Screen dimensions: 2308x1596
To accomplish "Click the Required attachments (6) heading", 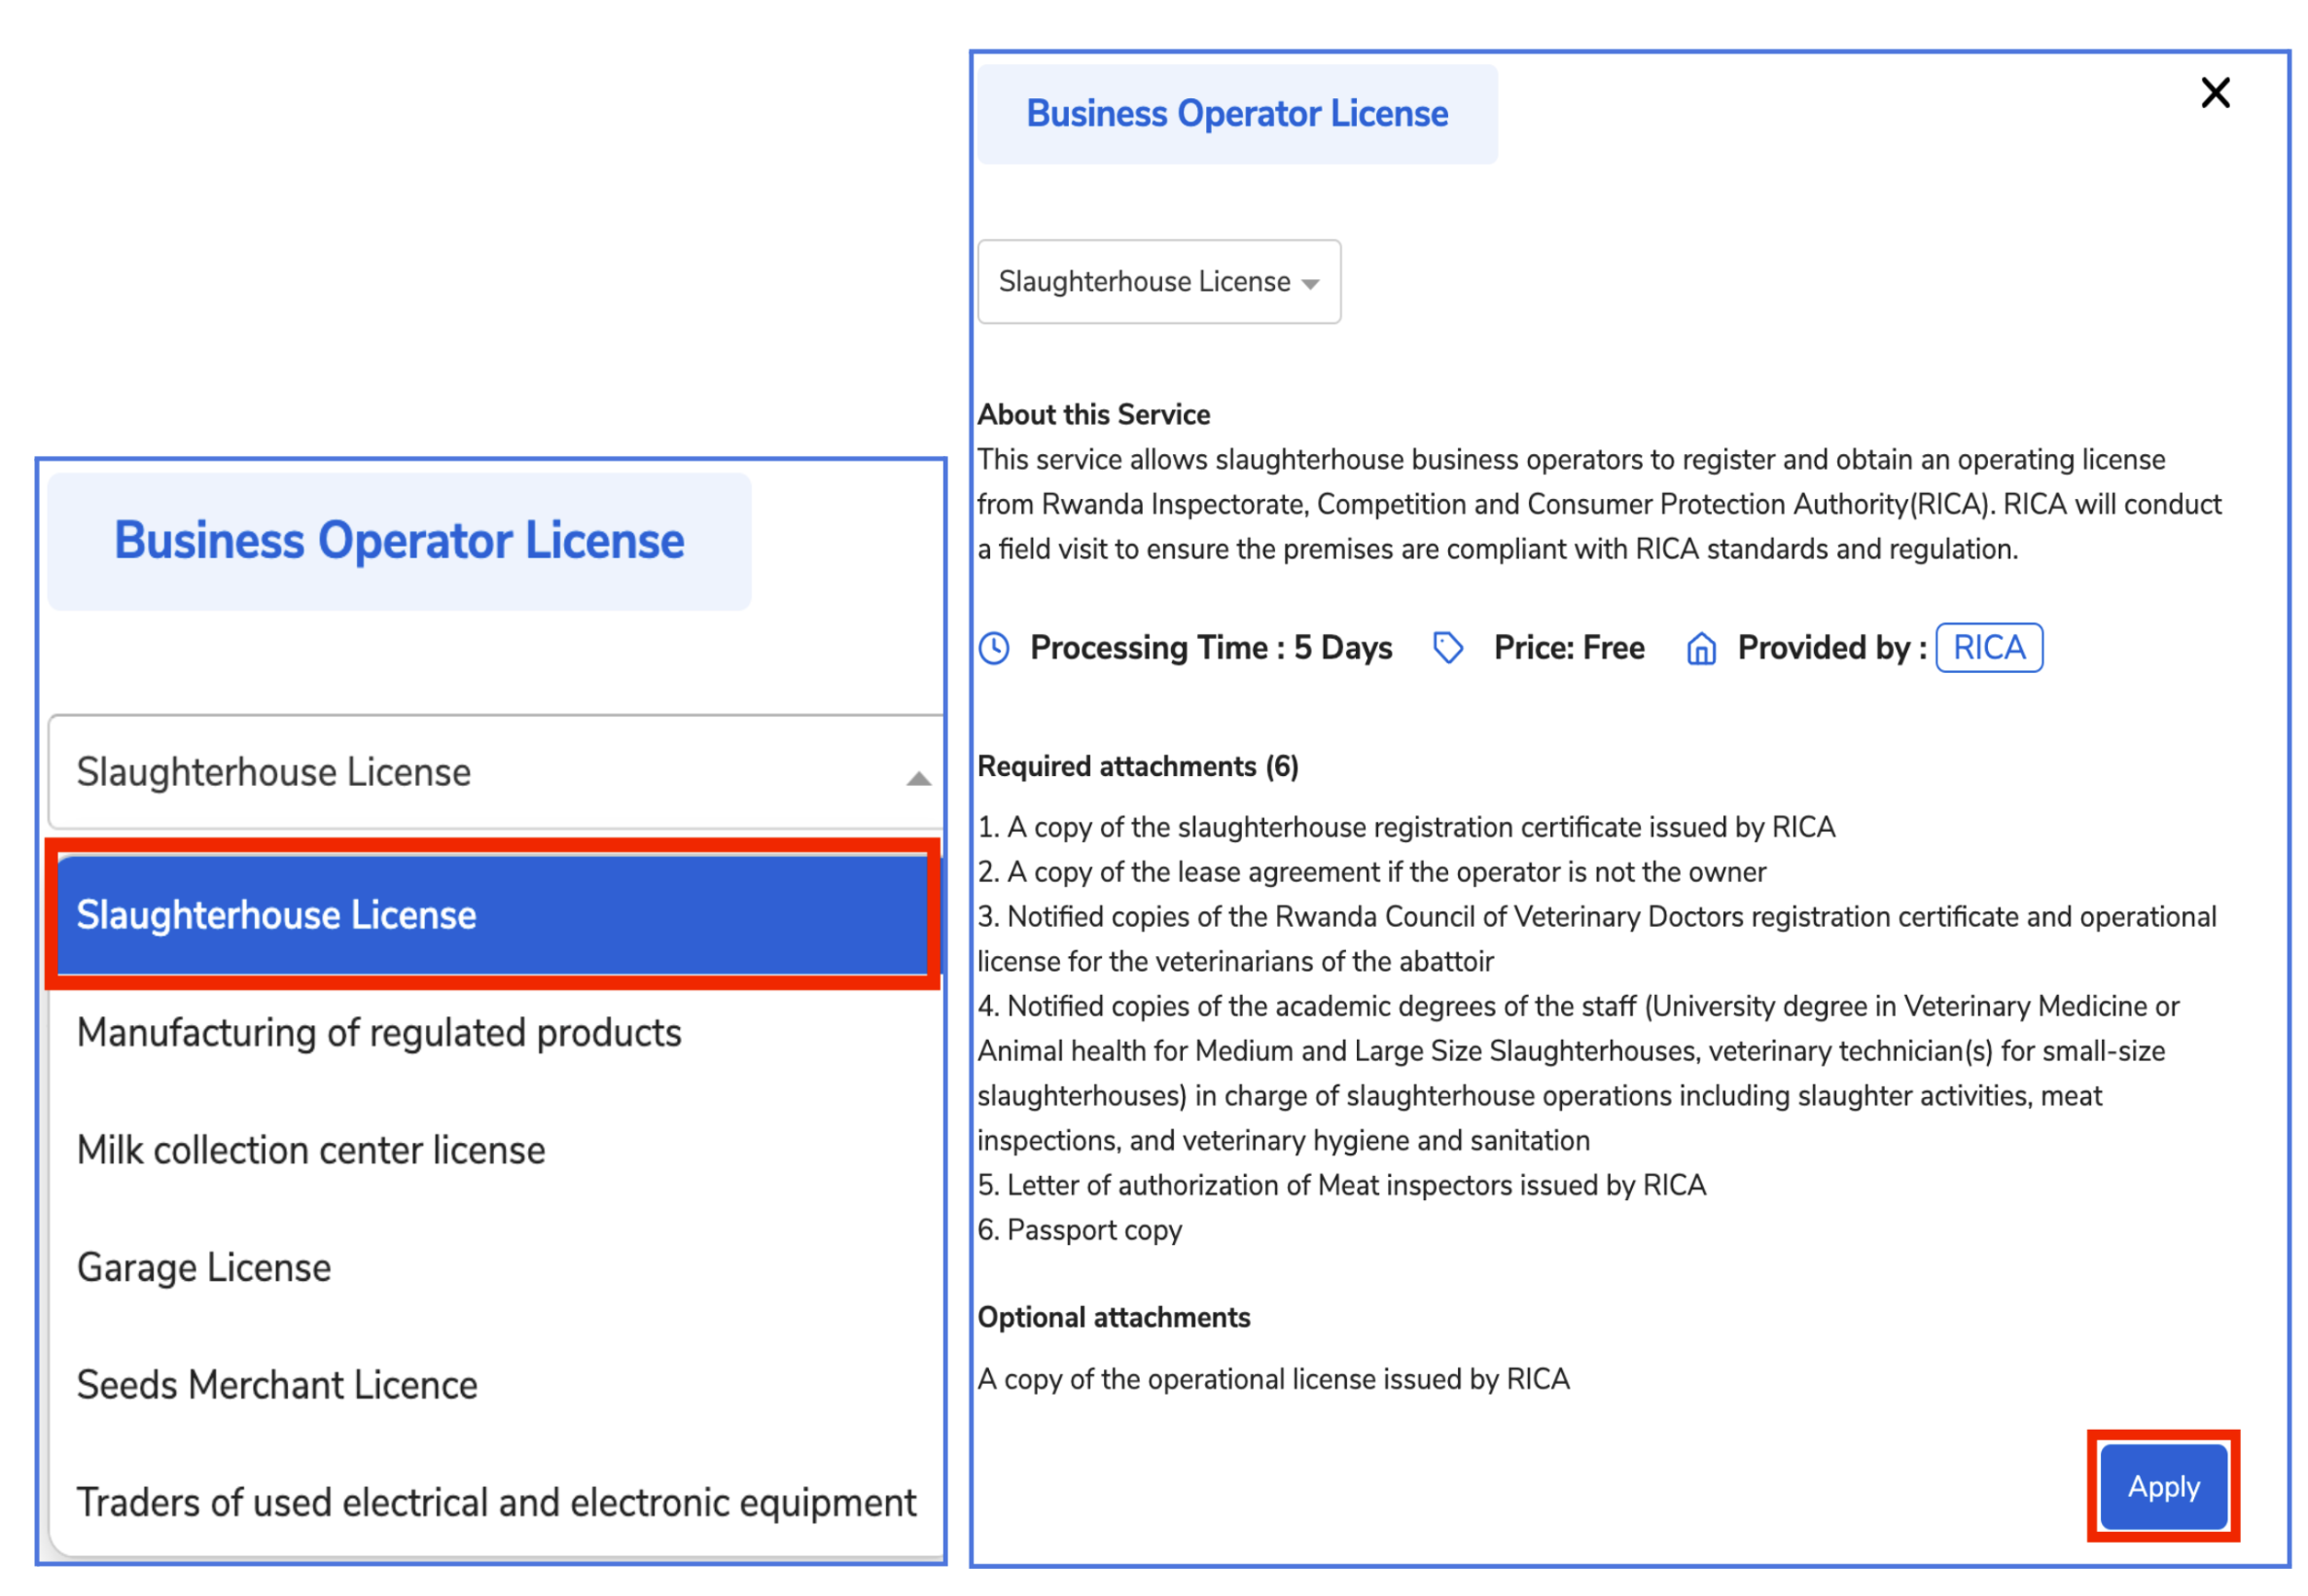I will (x=1137, y=767).
